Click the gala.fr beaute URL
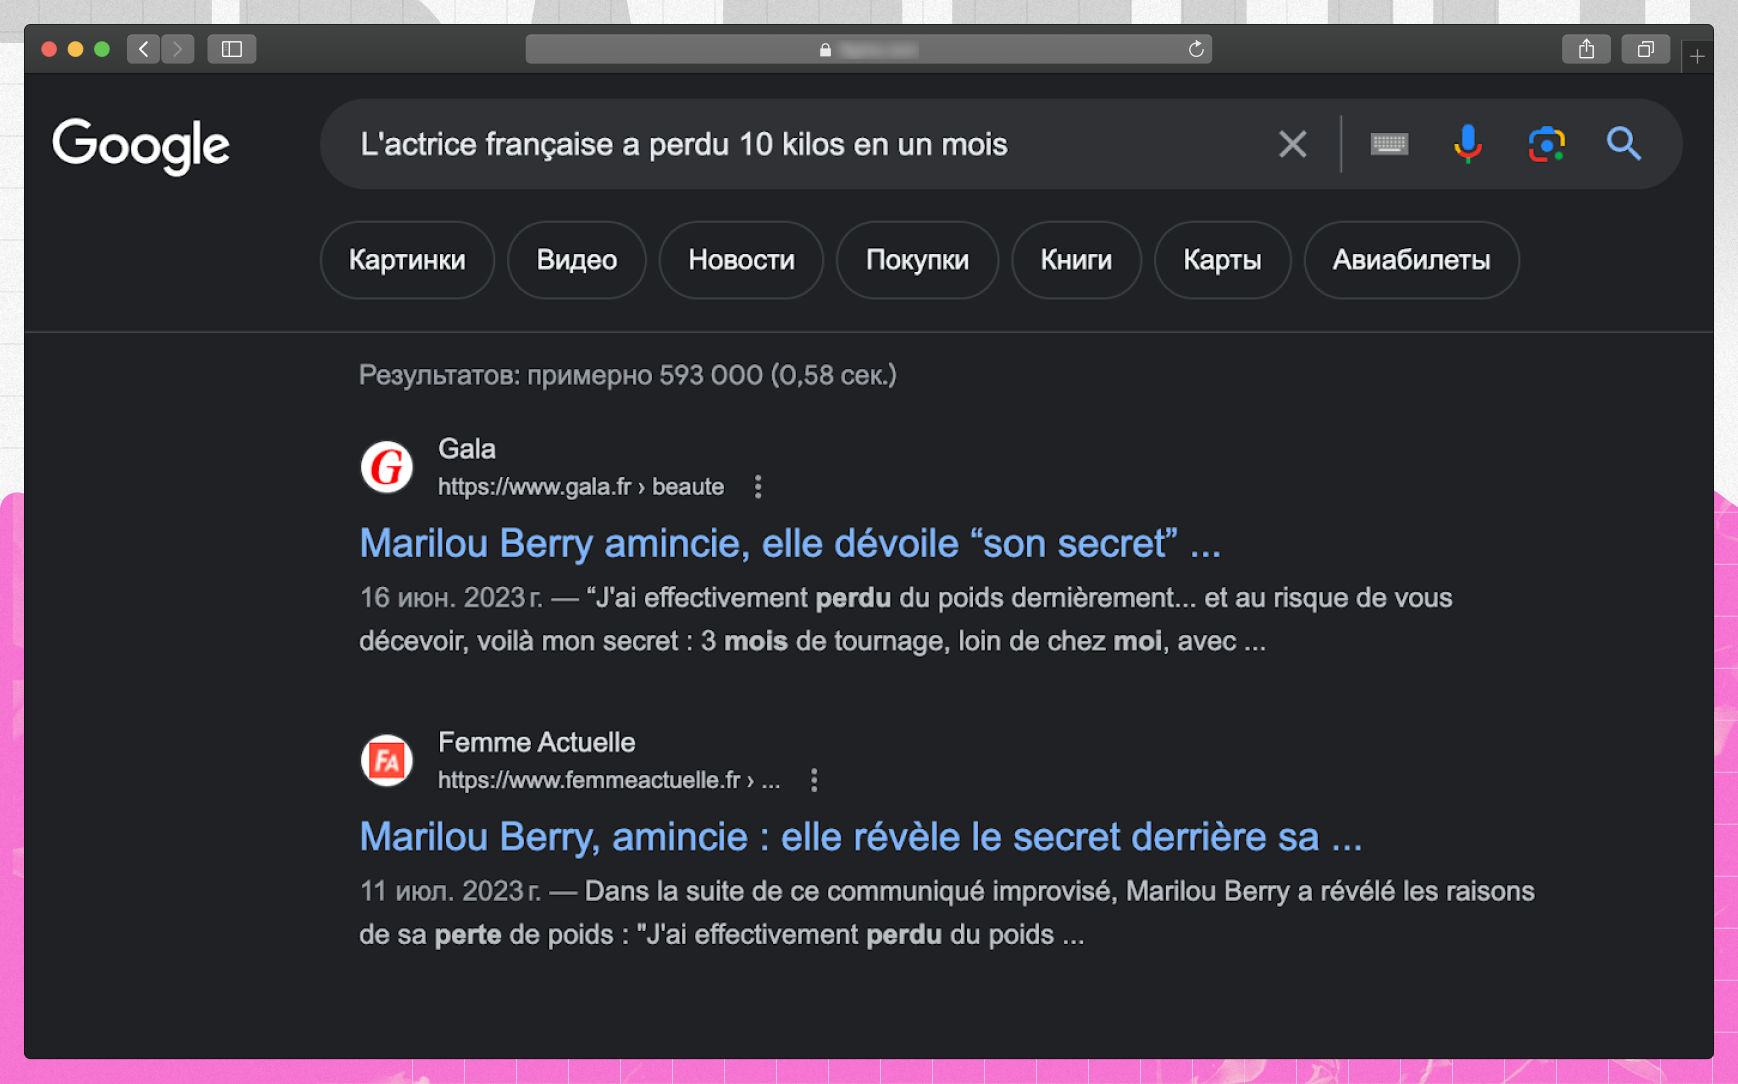The image size is (1738, 1084). coord(581,487)
